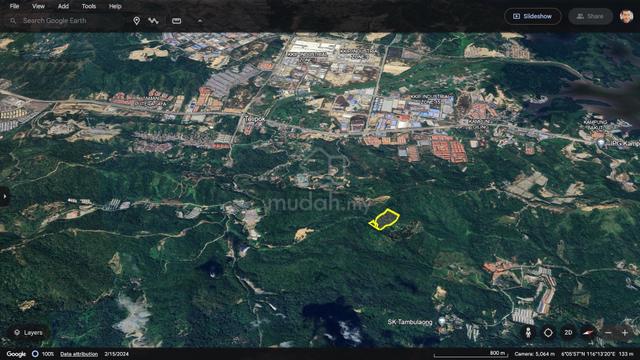The width and height of the screenshot is (640, 360).
Task: Start the Slideshow presentation
Action: [533, 16]
